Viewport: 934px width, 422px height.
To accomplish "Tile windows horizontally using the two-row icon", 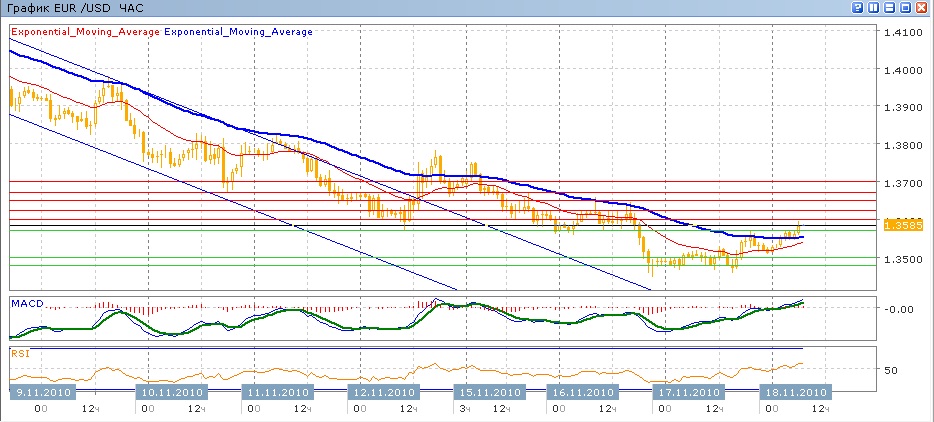I will [x=889, y=8].
